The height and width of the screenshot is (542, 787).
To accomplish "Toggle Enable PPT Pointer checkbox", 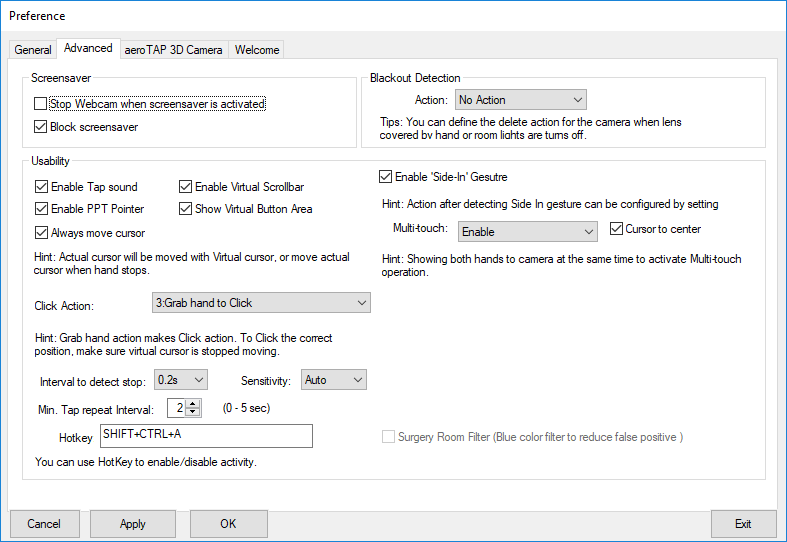I will (41, 209).
